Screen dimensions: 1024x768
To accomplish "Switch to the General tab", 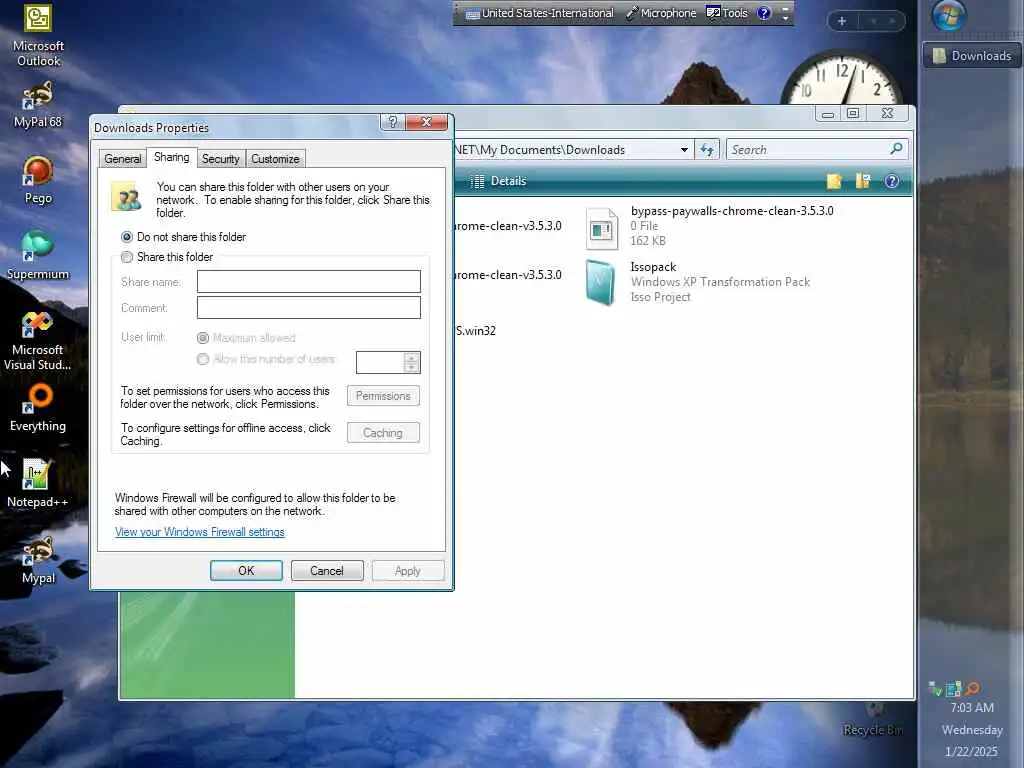I will pos(122,159).
